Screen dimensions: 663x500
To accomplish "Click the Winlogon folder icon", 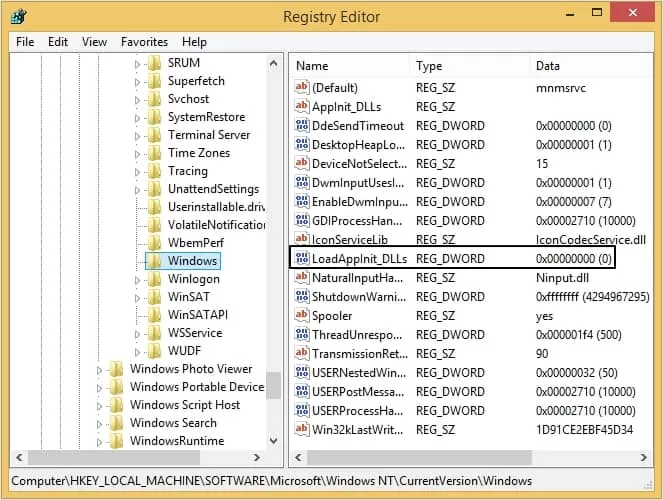I will coord(154,279).
